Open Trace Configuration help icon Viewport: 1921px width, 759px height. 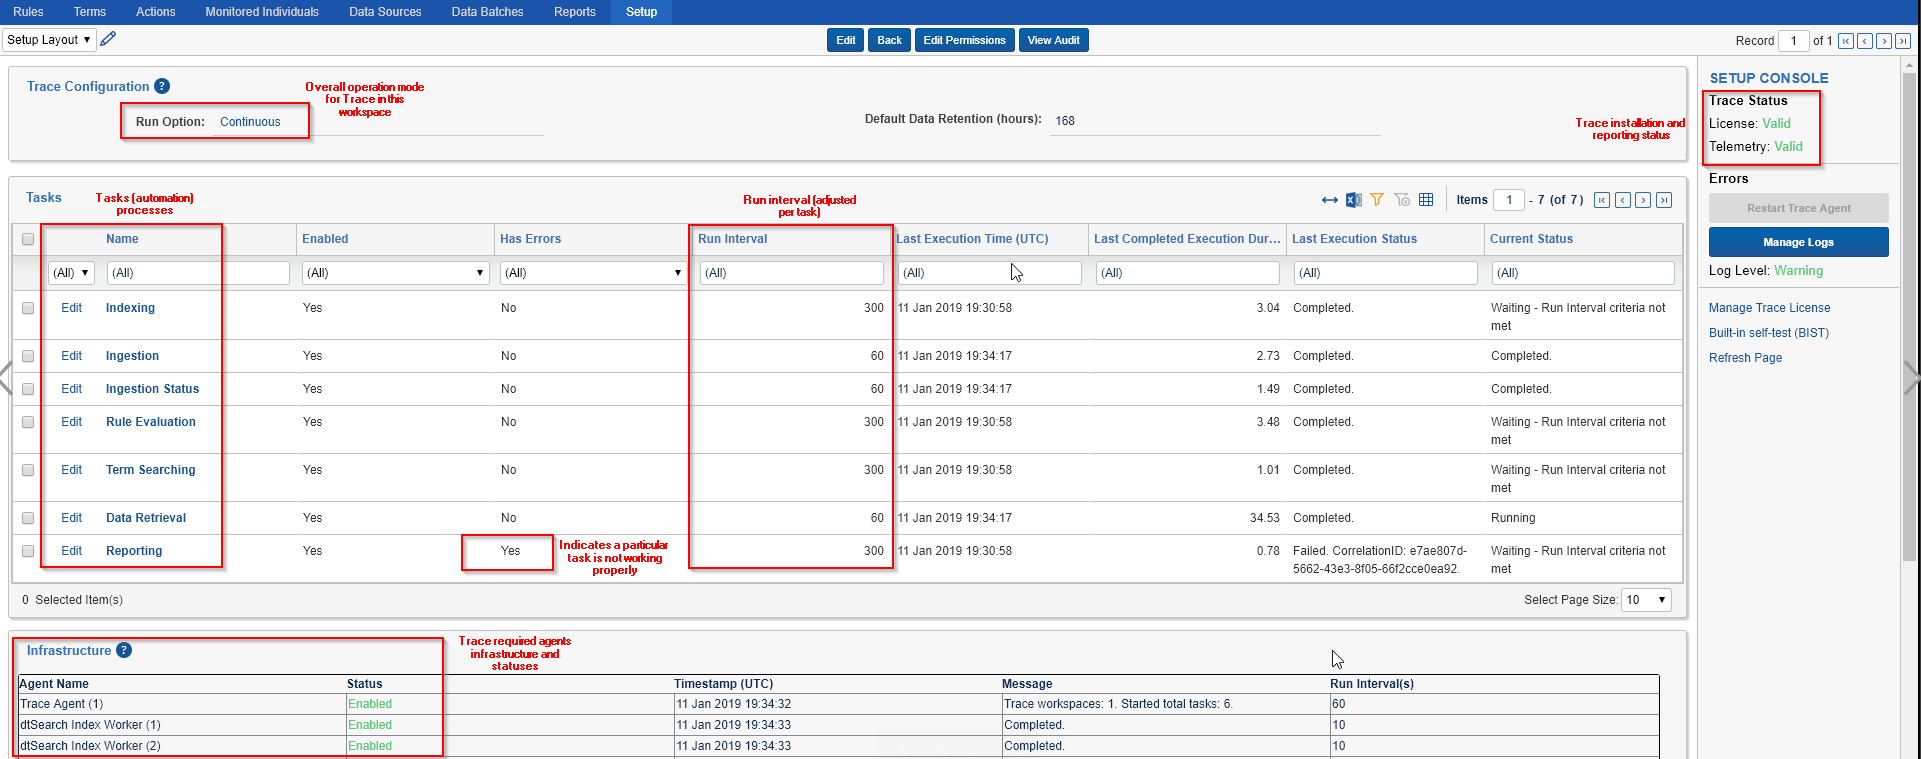point(162,86)
